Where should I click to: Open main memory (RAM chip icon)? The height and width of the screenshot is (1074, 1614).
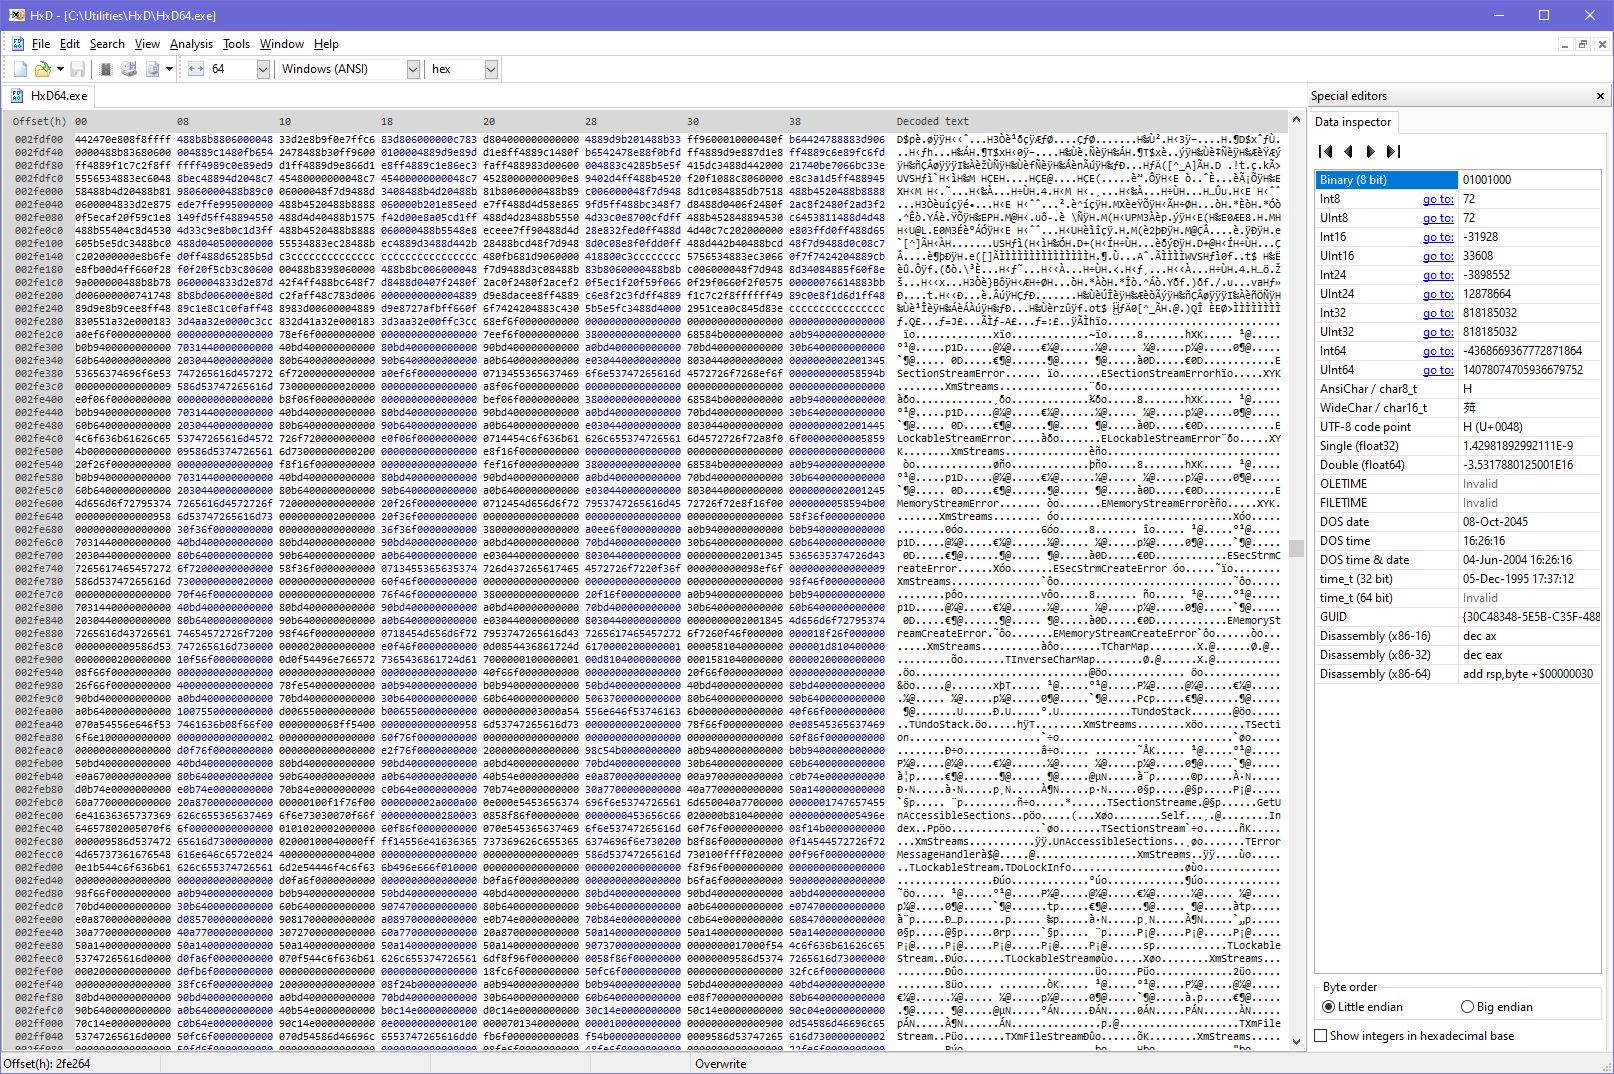[x=106, y=69]
